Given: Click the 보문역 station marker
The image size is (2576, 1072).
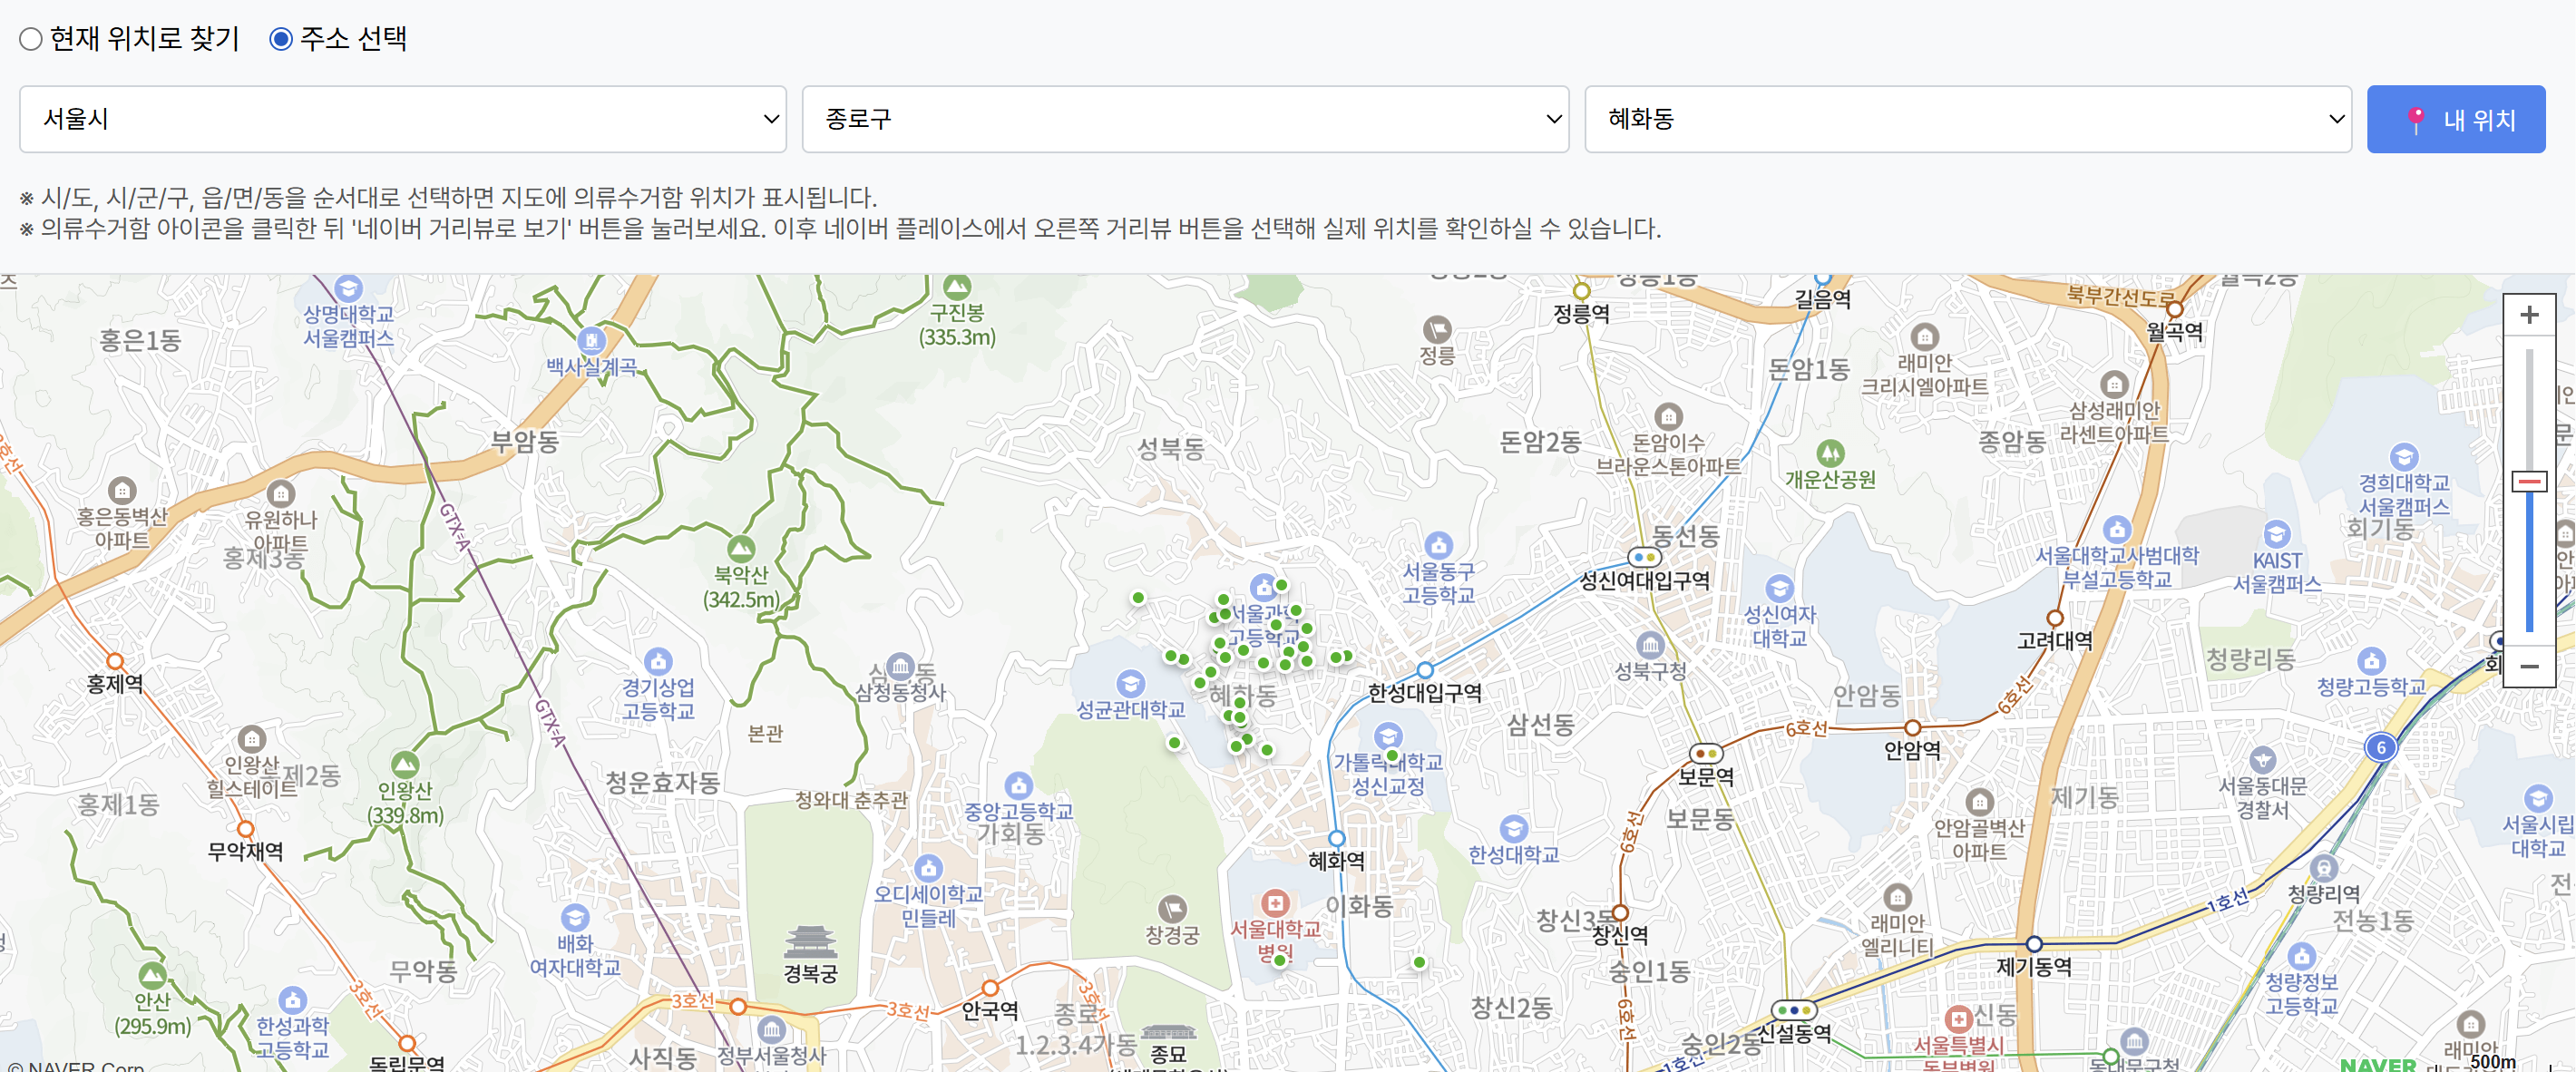Looking at the screenshot, I should pos(1706,753).
